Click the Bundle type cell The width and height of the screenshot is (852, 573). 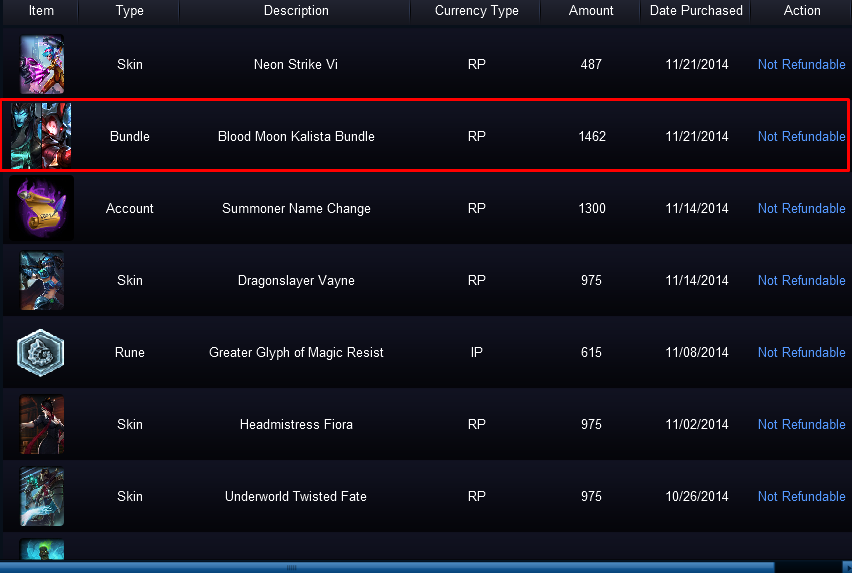coord(129,136)
